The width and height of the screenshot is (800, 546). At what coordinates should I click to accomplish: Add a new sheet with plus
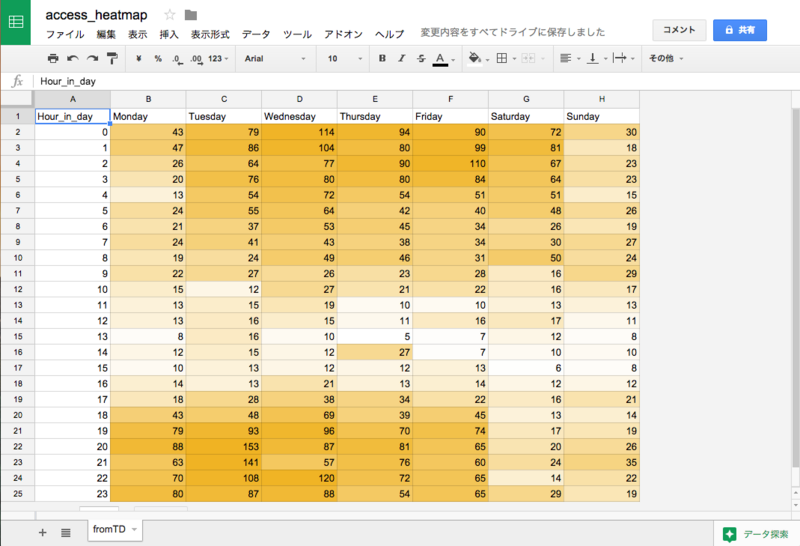43,533
